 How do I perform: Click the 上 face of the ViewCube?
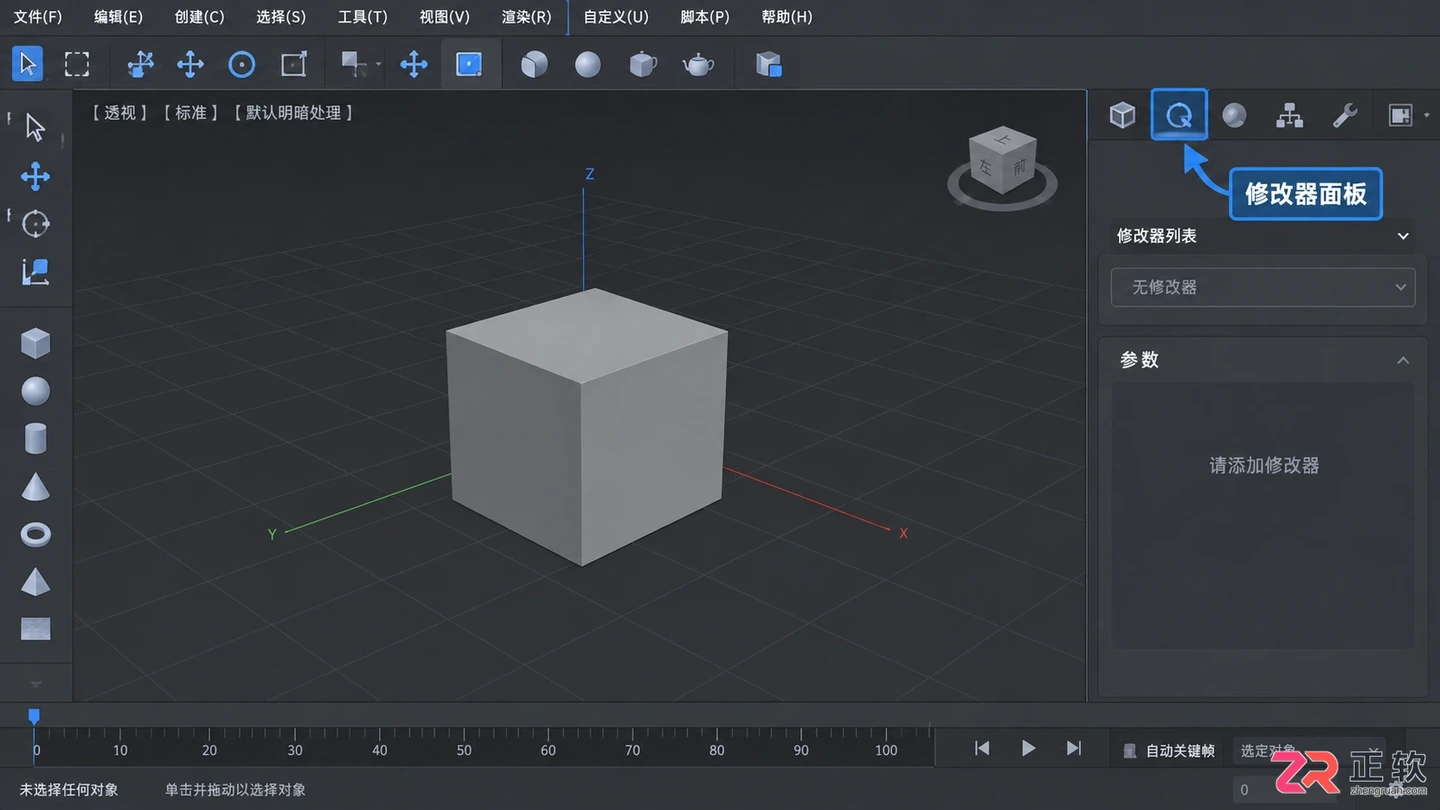pyautogui.click(x=1005, y=140)
